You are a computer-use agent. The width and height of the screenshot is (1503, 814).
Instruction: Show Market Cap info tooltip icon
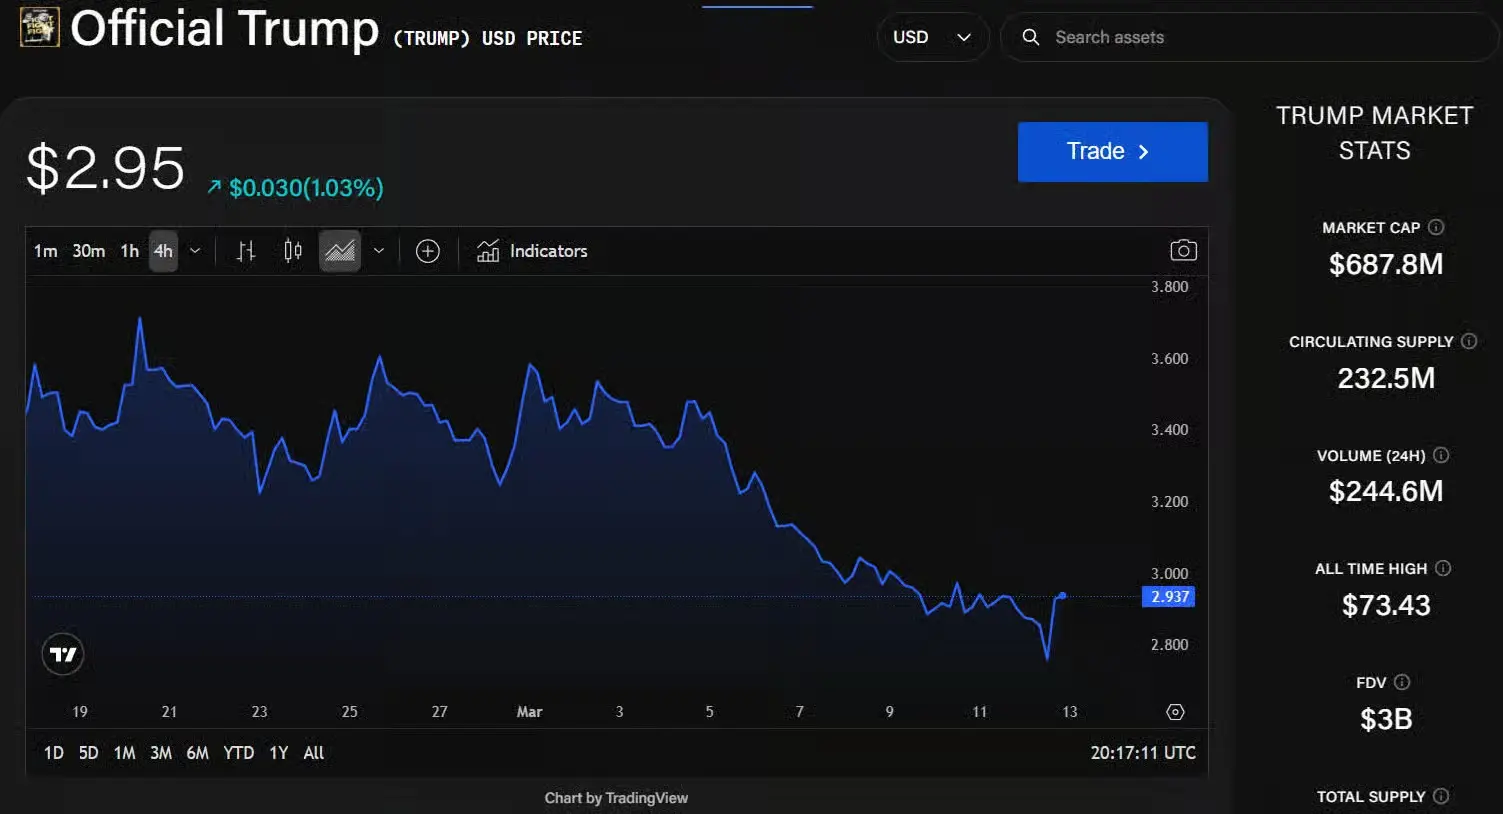tap(1436, 227)
